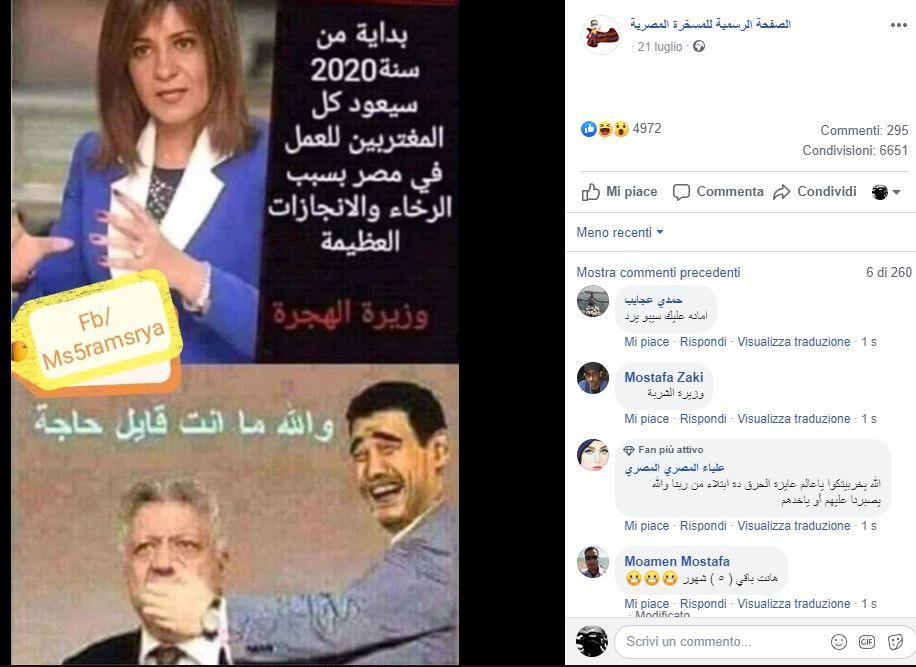This screenshot has height=667, width=916.
Task: Expand the Meno recenti sort dropdown
Action: [620, 232]
